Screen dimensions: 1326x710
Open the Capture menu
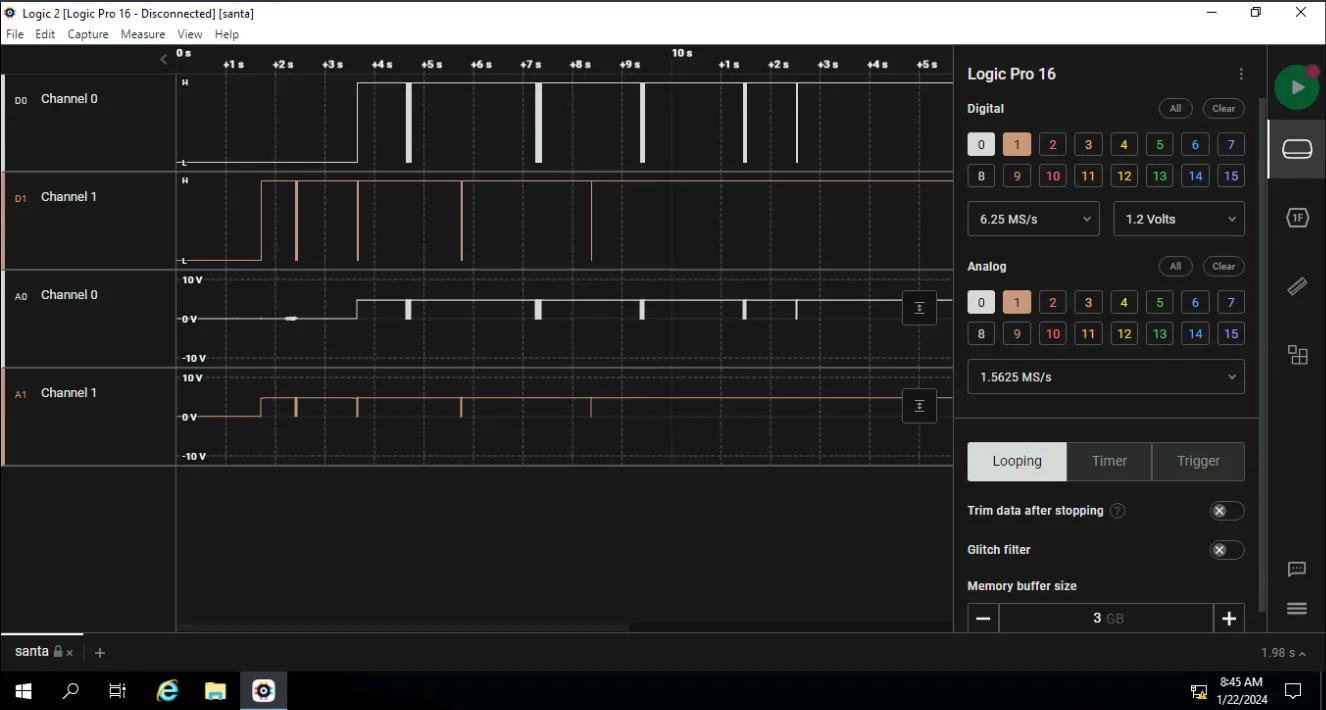click(x=88, y=34)
